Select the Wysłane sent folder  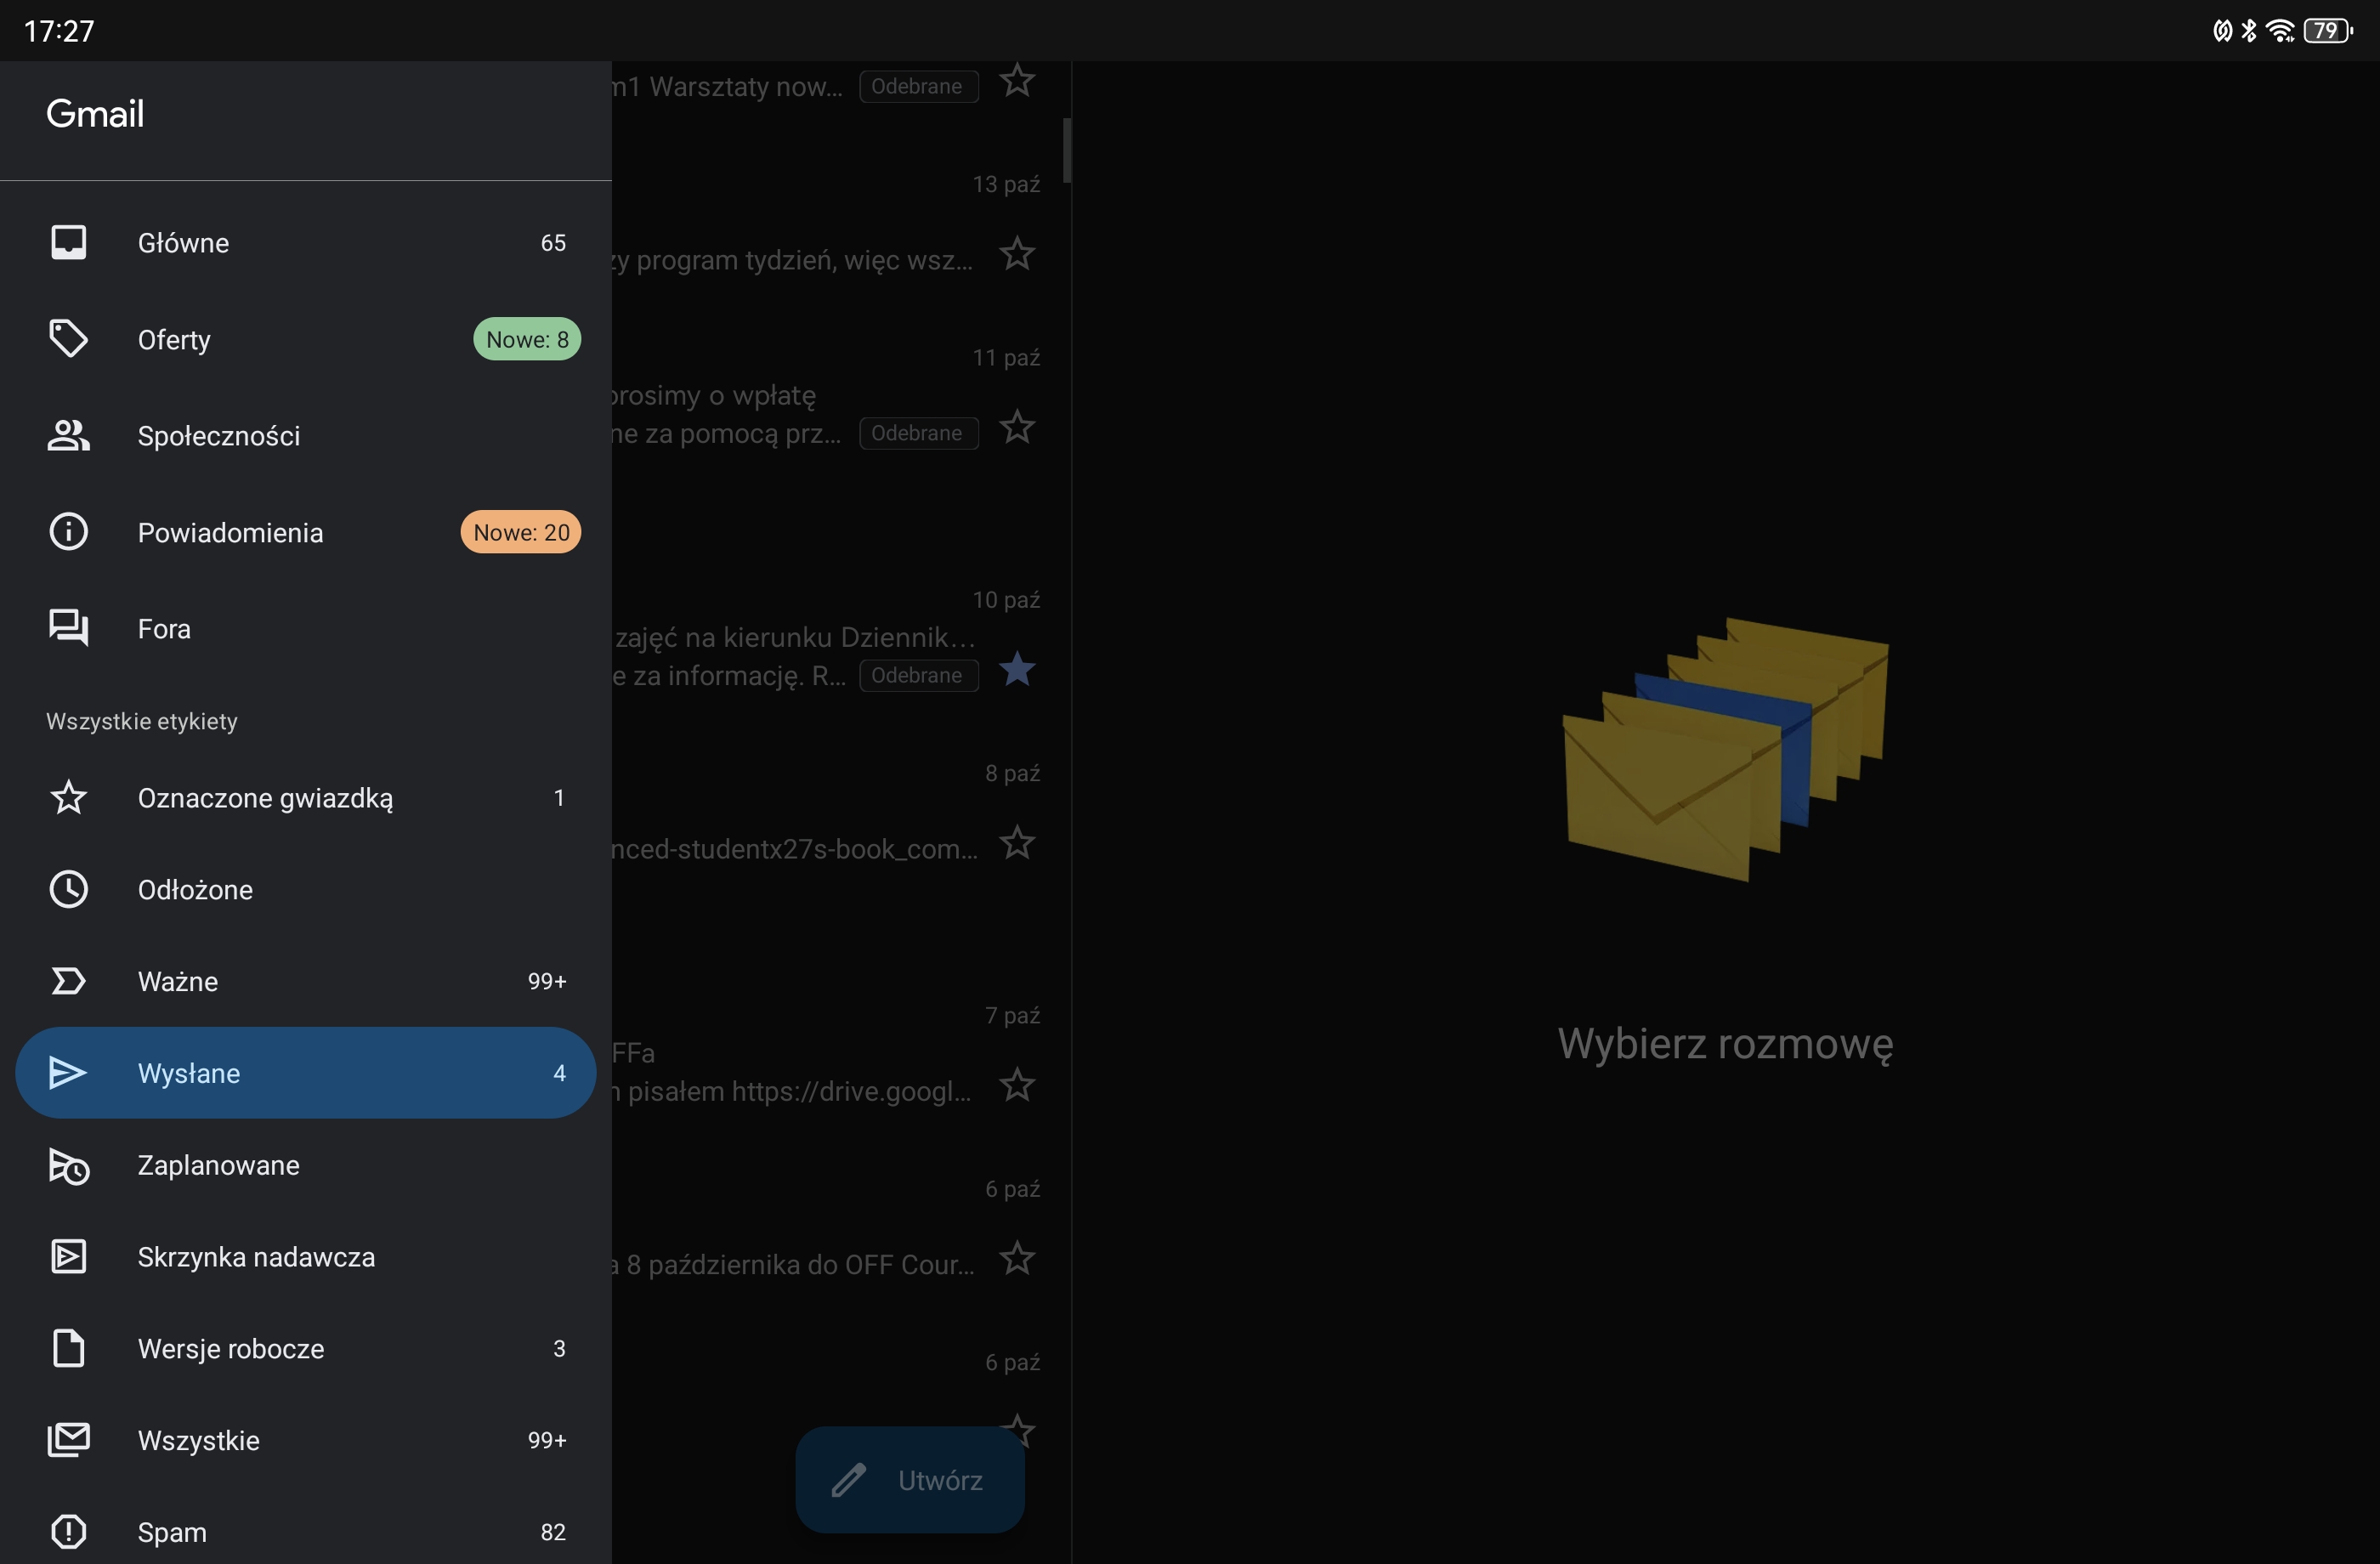click(189, 1073)
